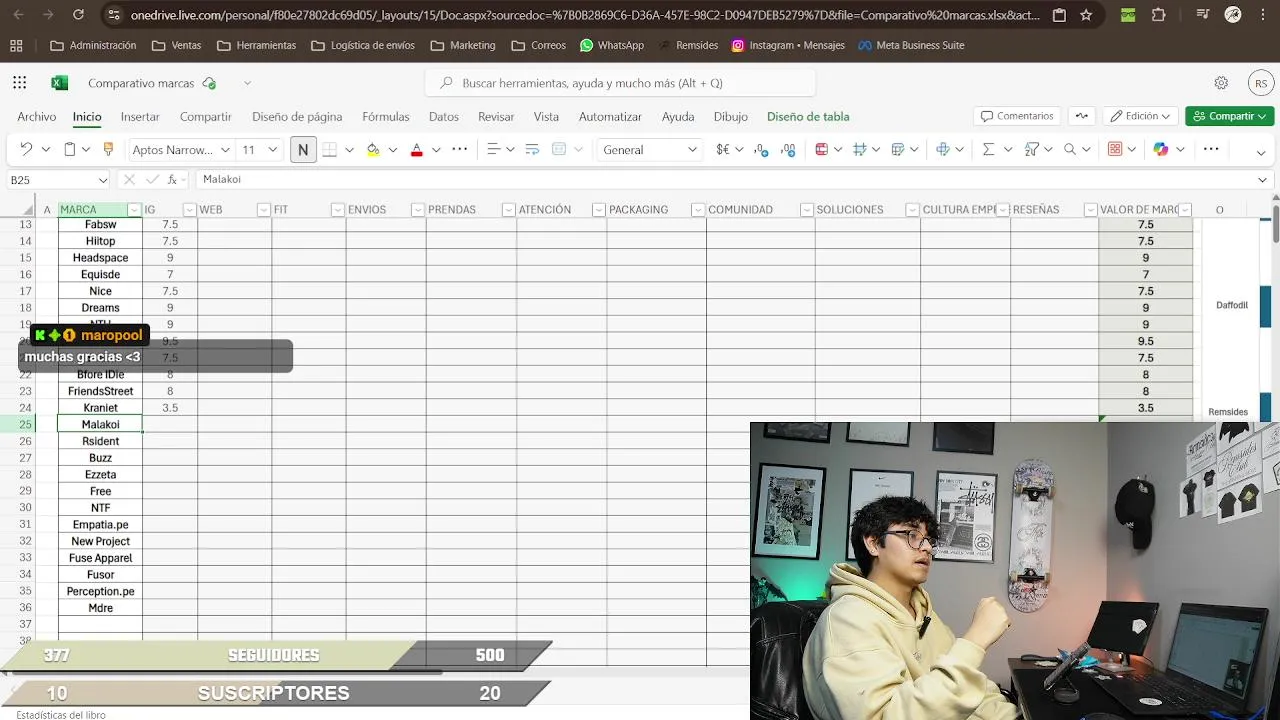The image size is (1280, 720).
Task: Click the text alignment icon
Action: pyautogui.click(x=493, y=149)
